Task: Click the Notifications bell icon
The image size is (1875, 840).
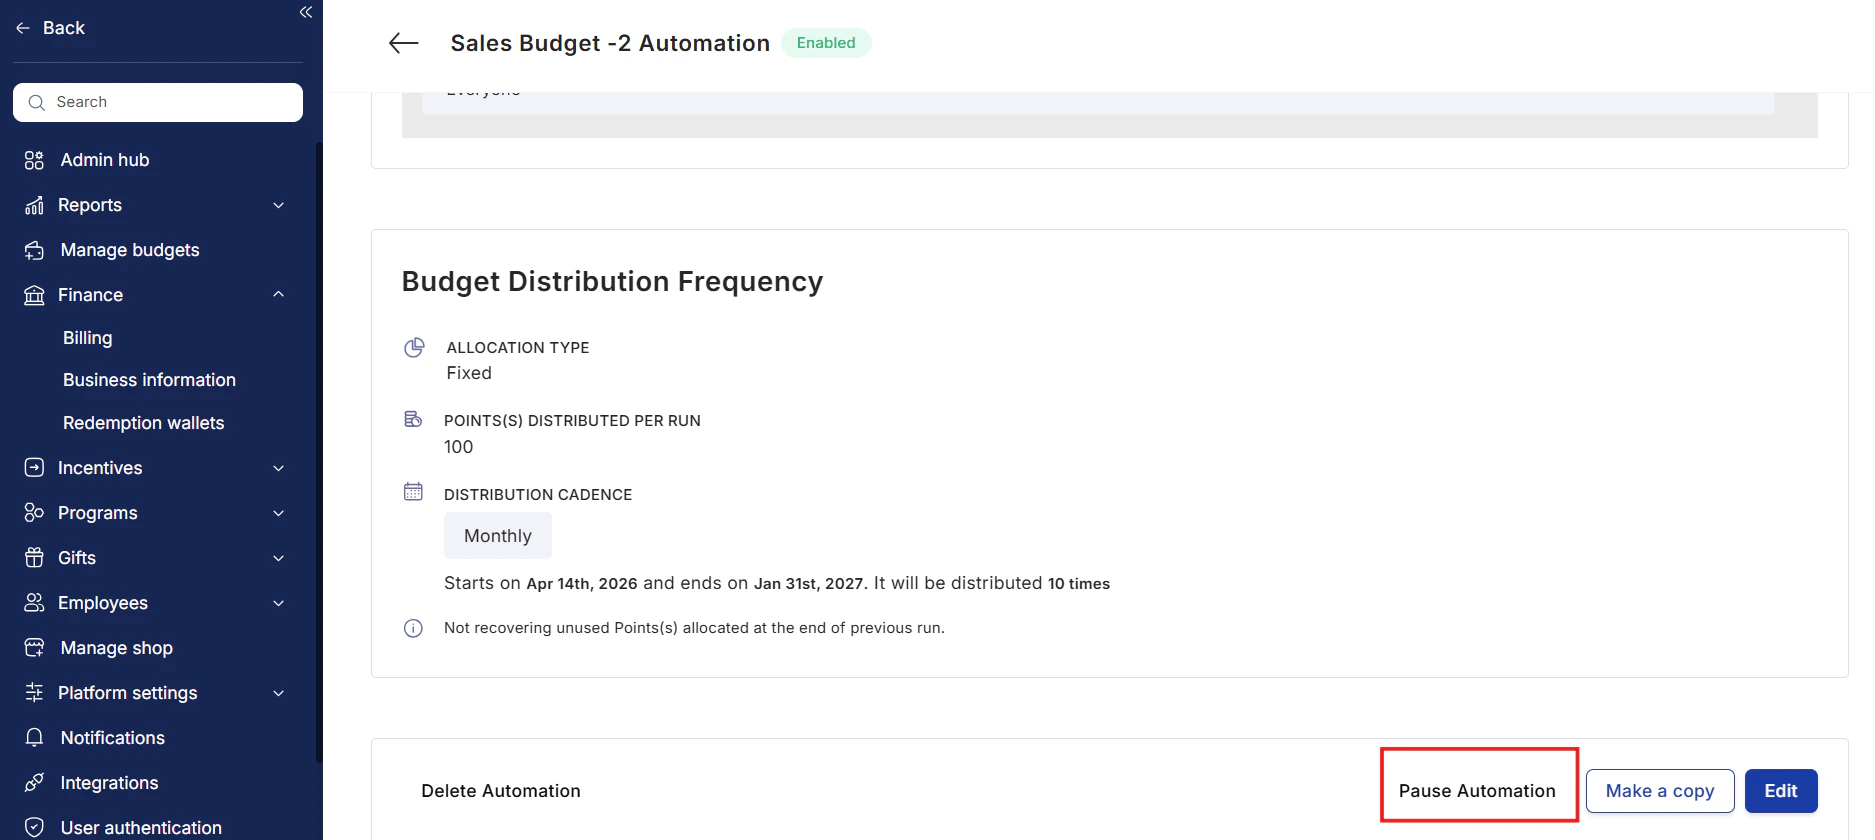Action: pos(34,738)
